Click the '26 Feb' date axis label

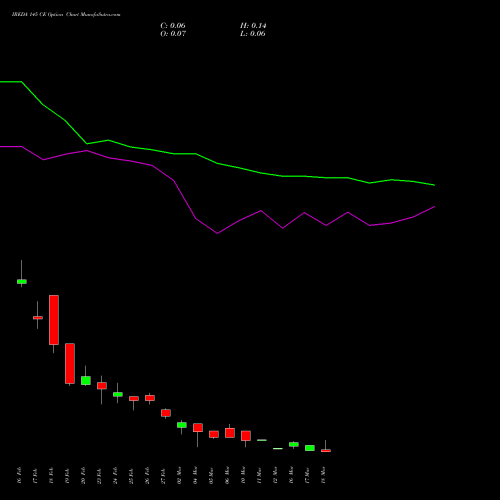pyautogui.click(x=147, y=475)
